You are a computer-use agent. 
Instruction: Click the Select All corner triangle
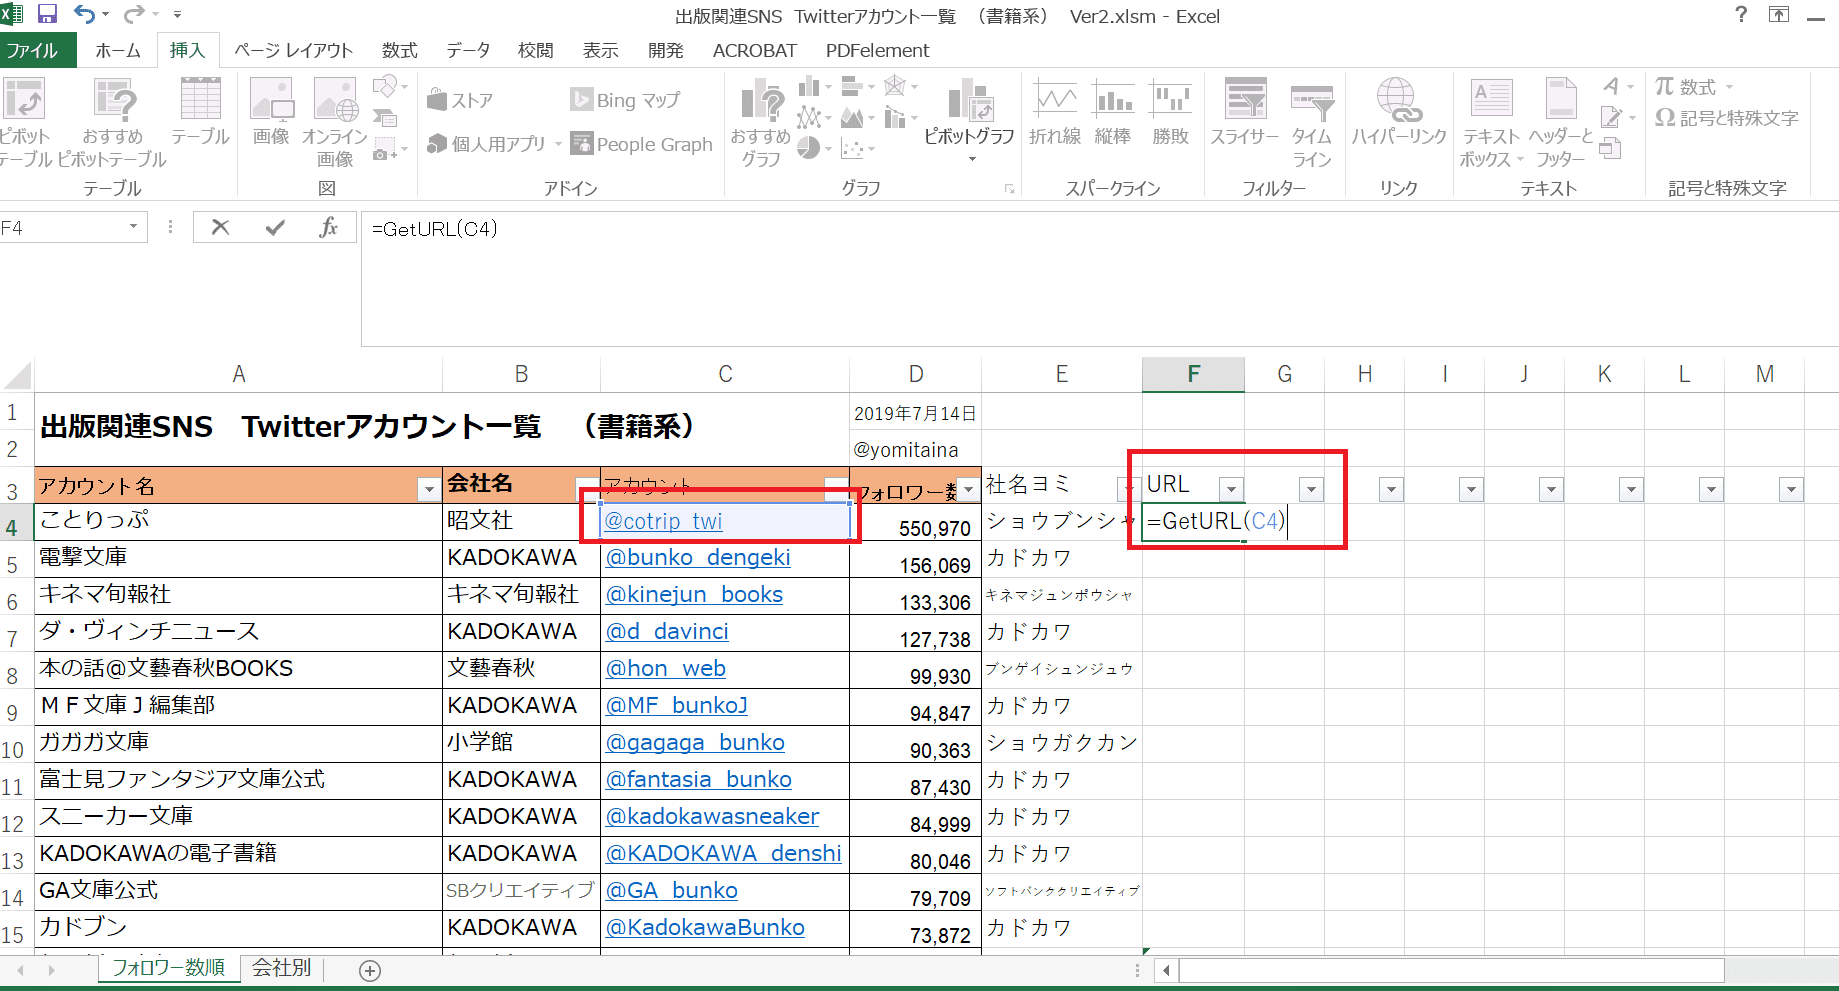(18, 376)
